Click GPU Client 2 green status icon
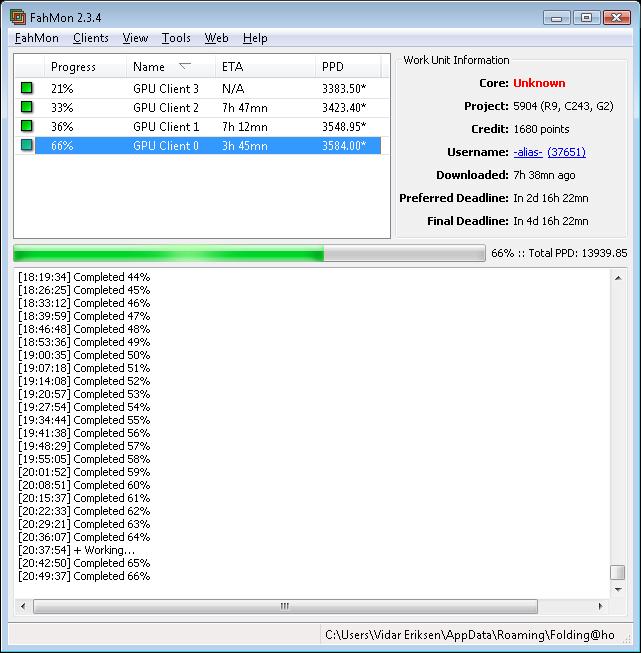 coord(27,107)
